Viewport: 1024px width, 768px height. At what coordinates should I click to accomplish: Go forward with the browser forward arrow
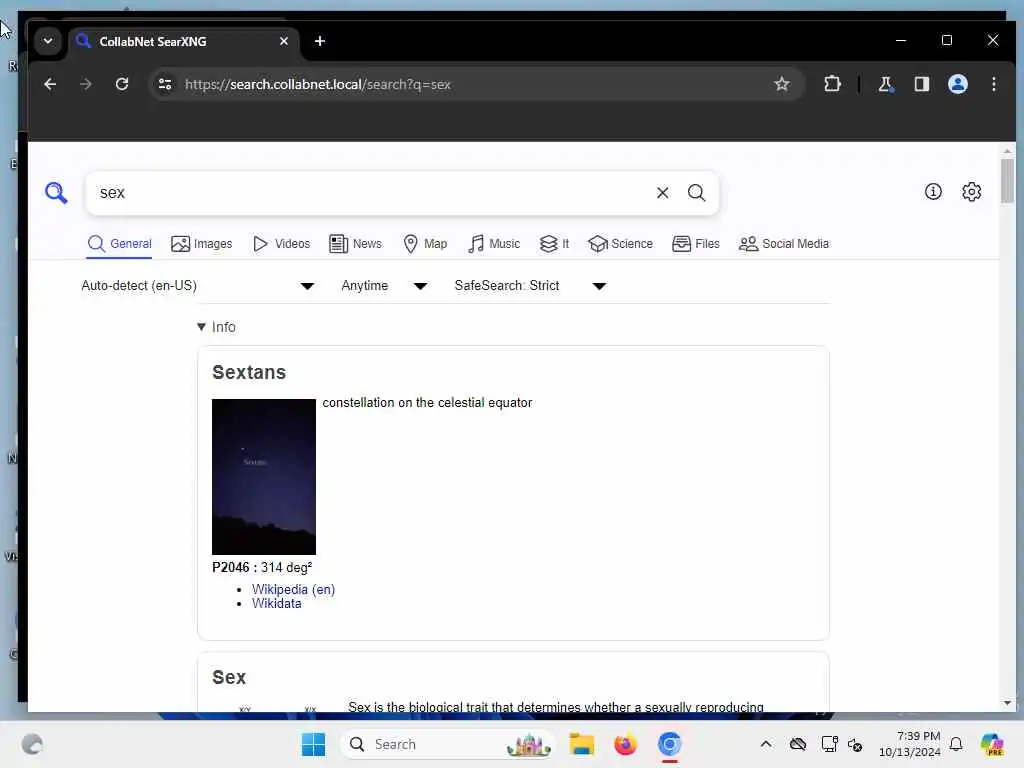[86, 84]
